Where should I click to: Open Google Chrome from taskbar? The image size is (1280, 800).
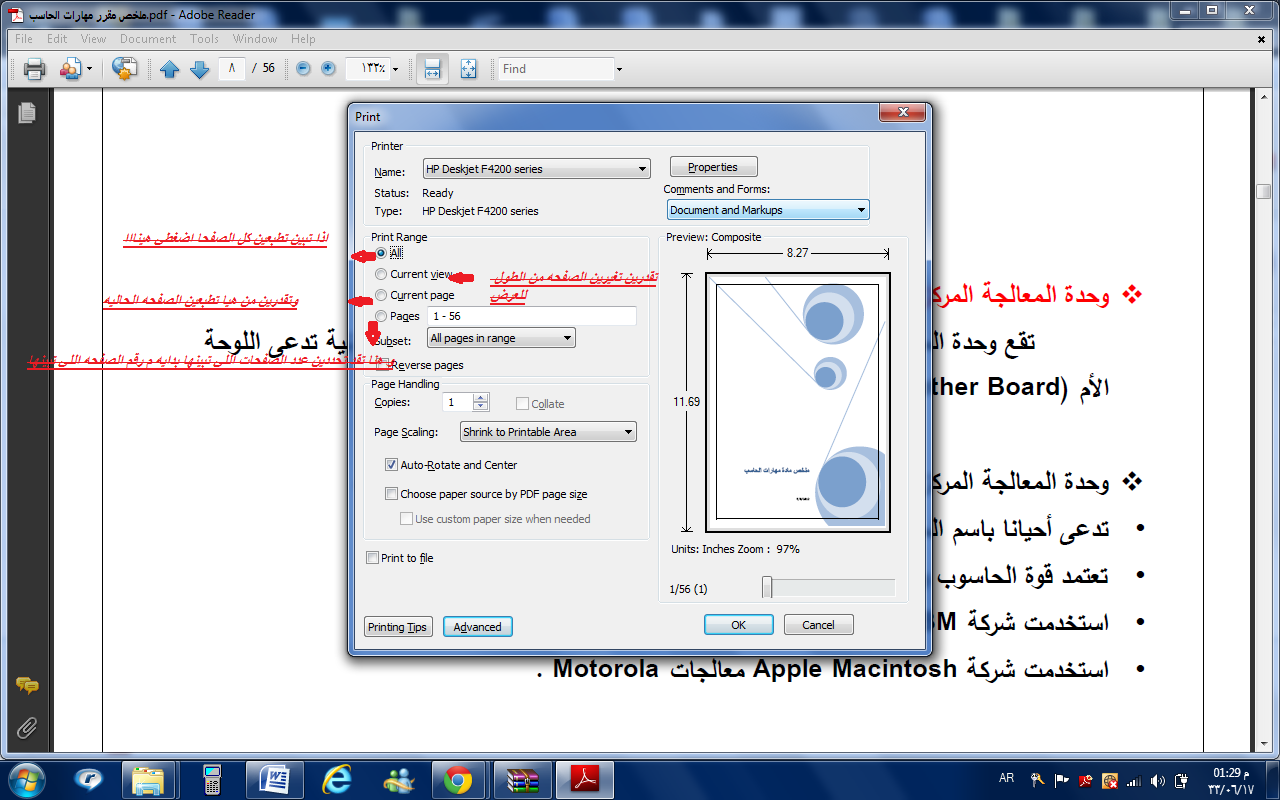pos(459,778)
